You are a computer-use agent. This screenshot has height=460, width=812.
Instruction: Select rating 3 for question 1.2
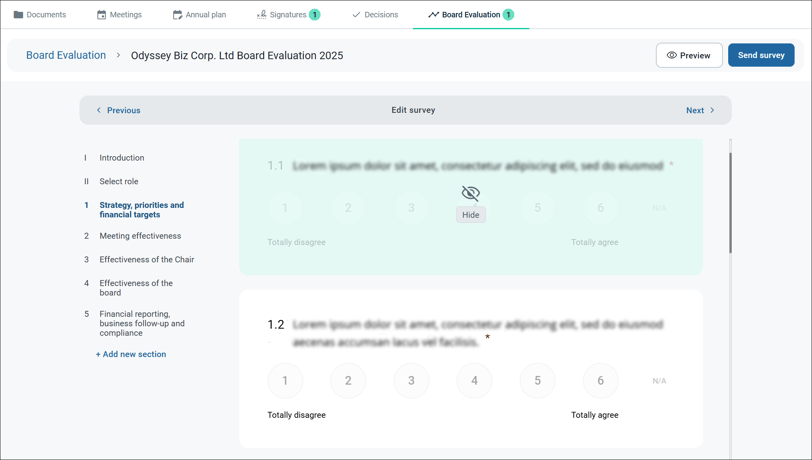pyautogui.click(x=411, y=381)
